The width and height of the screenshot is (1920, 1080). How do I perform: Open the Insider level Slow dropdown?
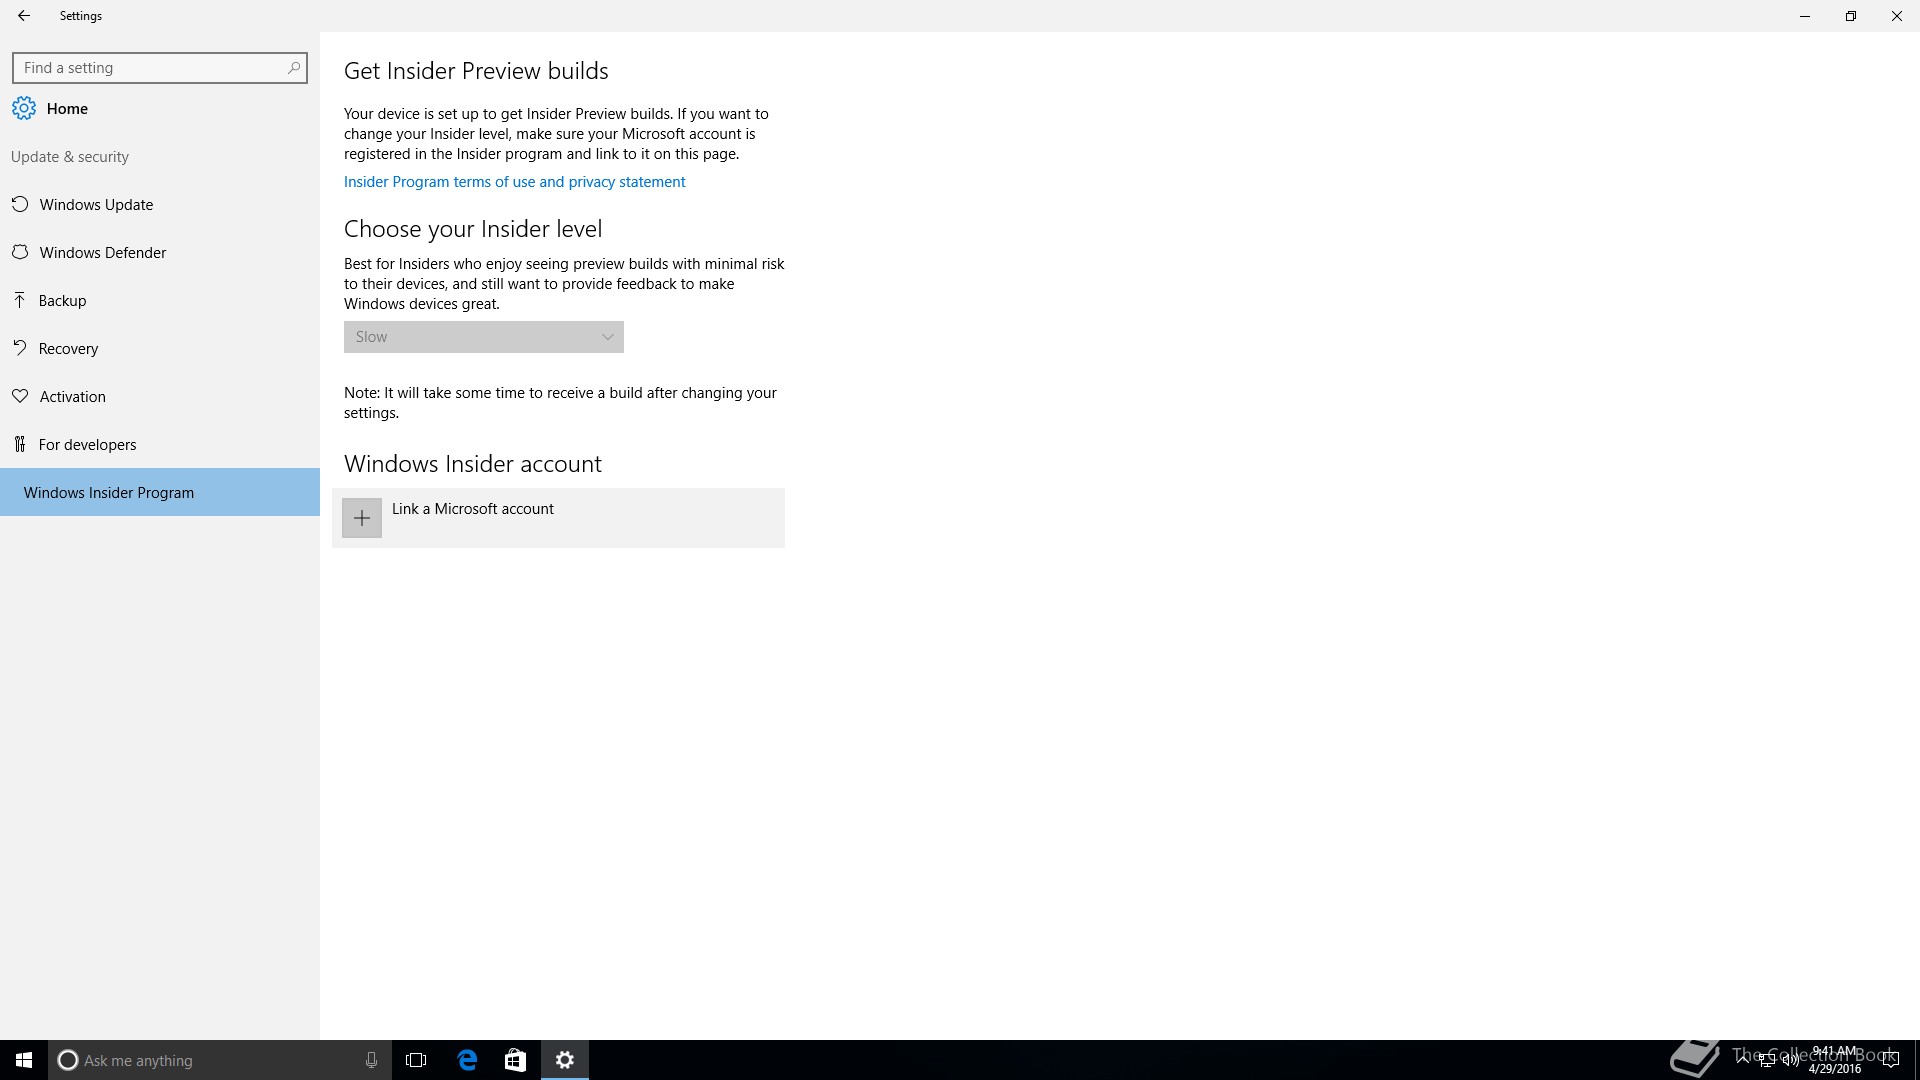[484, 337]
